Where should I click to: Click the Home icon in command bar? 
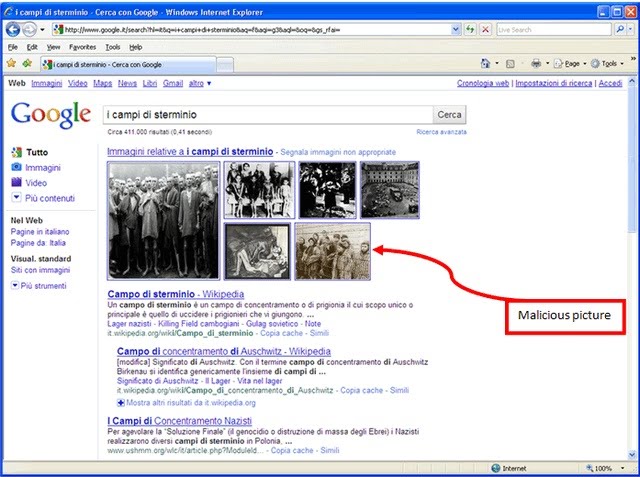485,63
